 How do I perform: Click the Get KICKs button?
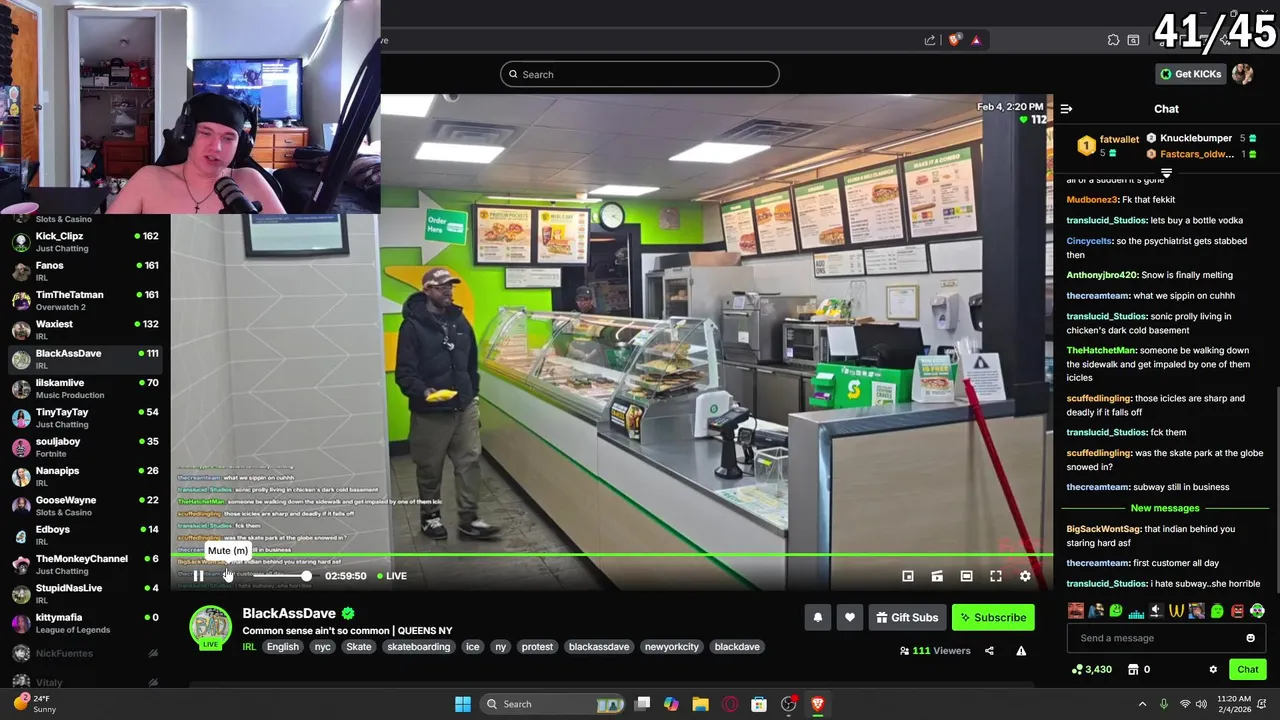1190,74
